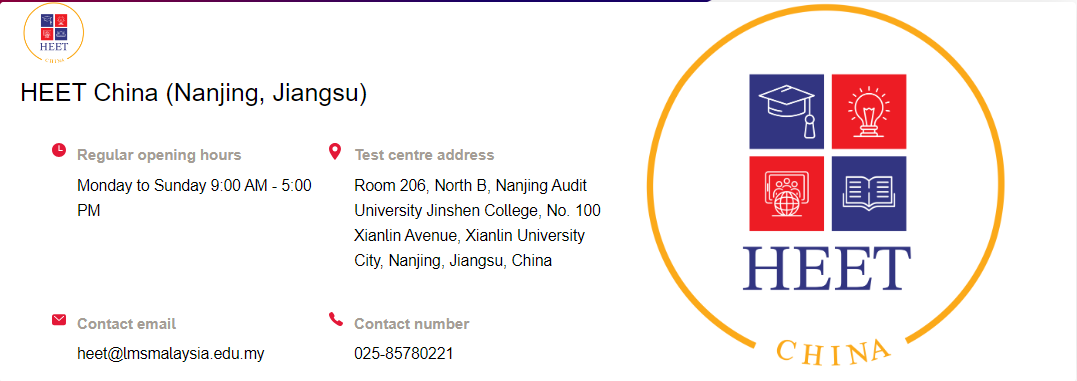
Task: Click the large HEET wordmark text
Action: (x=828, y=268)
